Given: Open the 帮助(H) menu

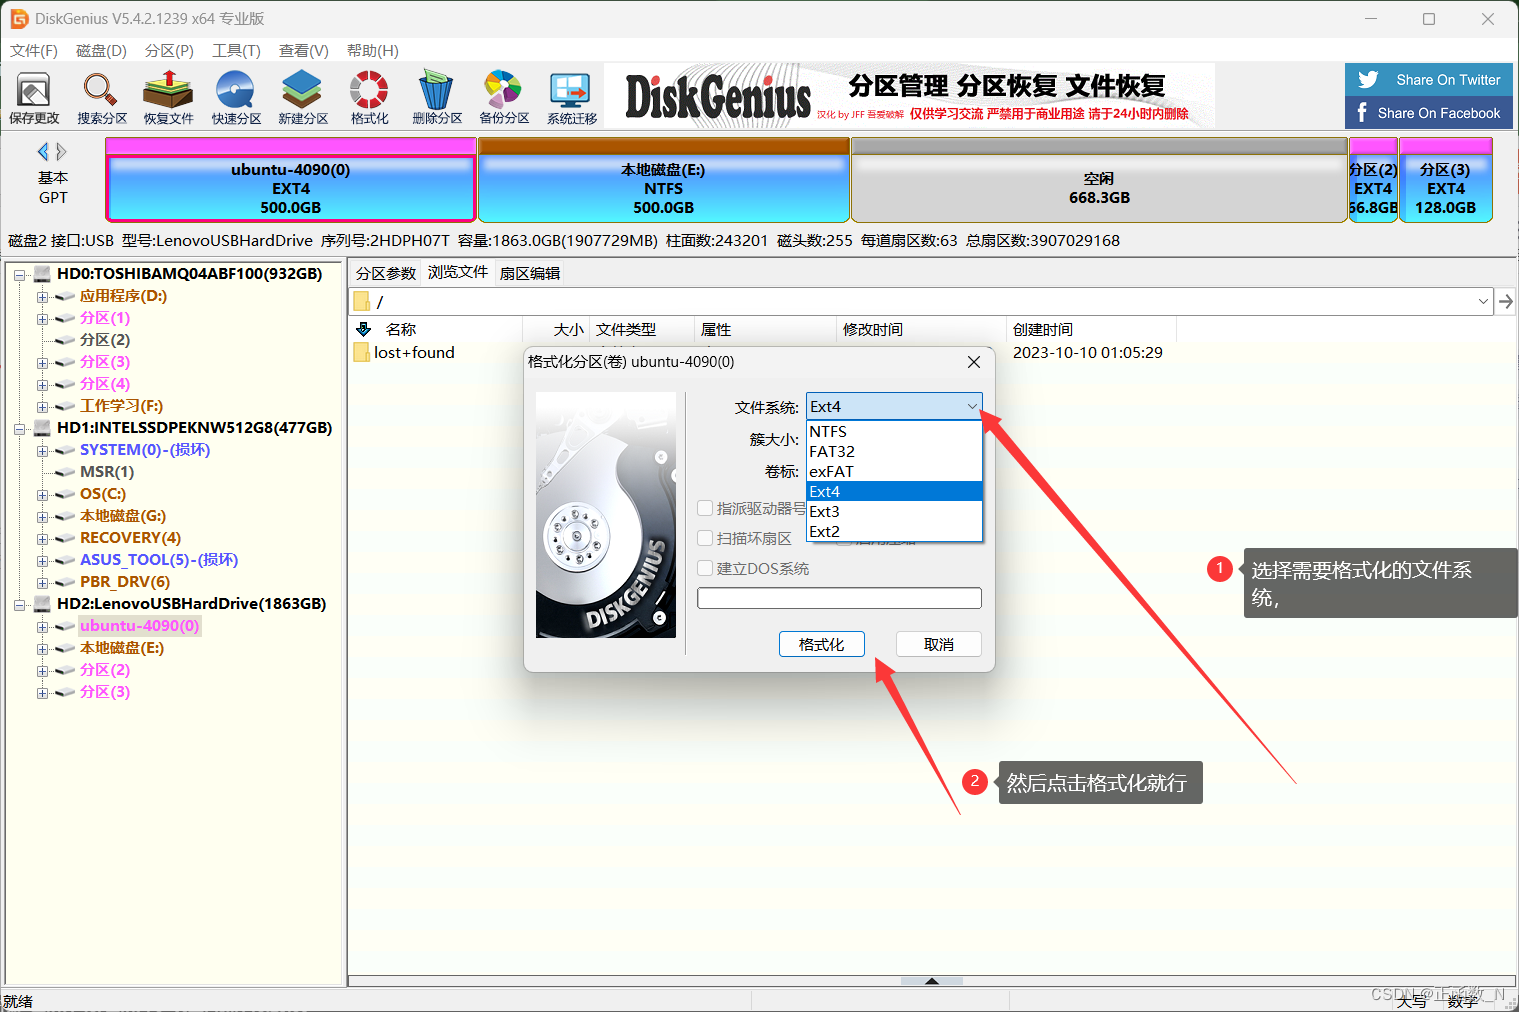Looking at the screenshot, I should pos(372,50).
